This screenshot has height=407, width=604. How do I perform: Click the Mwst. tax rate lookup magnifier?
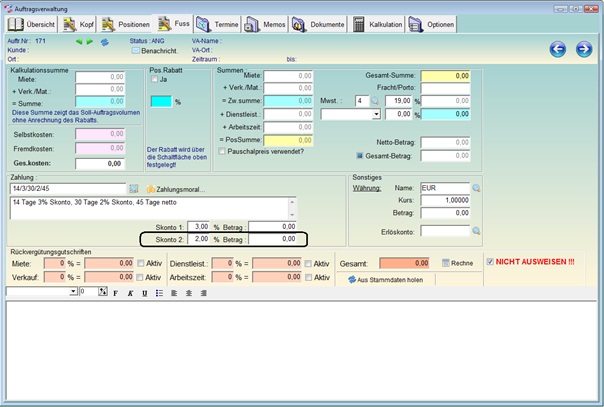click(375, 101)
